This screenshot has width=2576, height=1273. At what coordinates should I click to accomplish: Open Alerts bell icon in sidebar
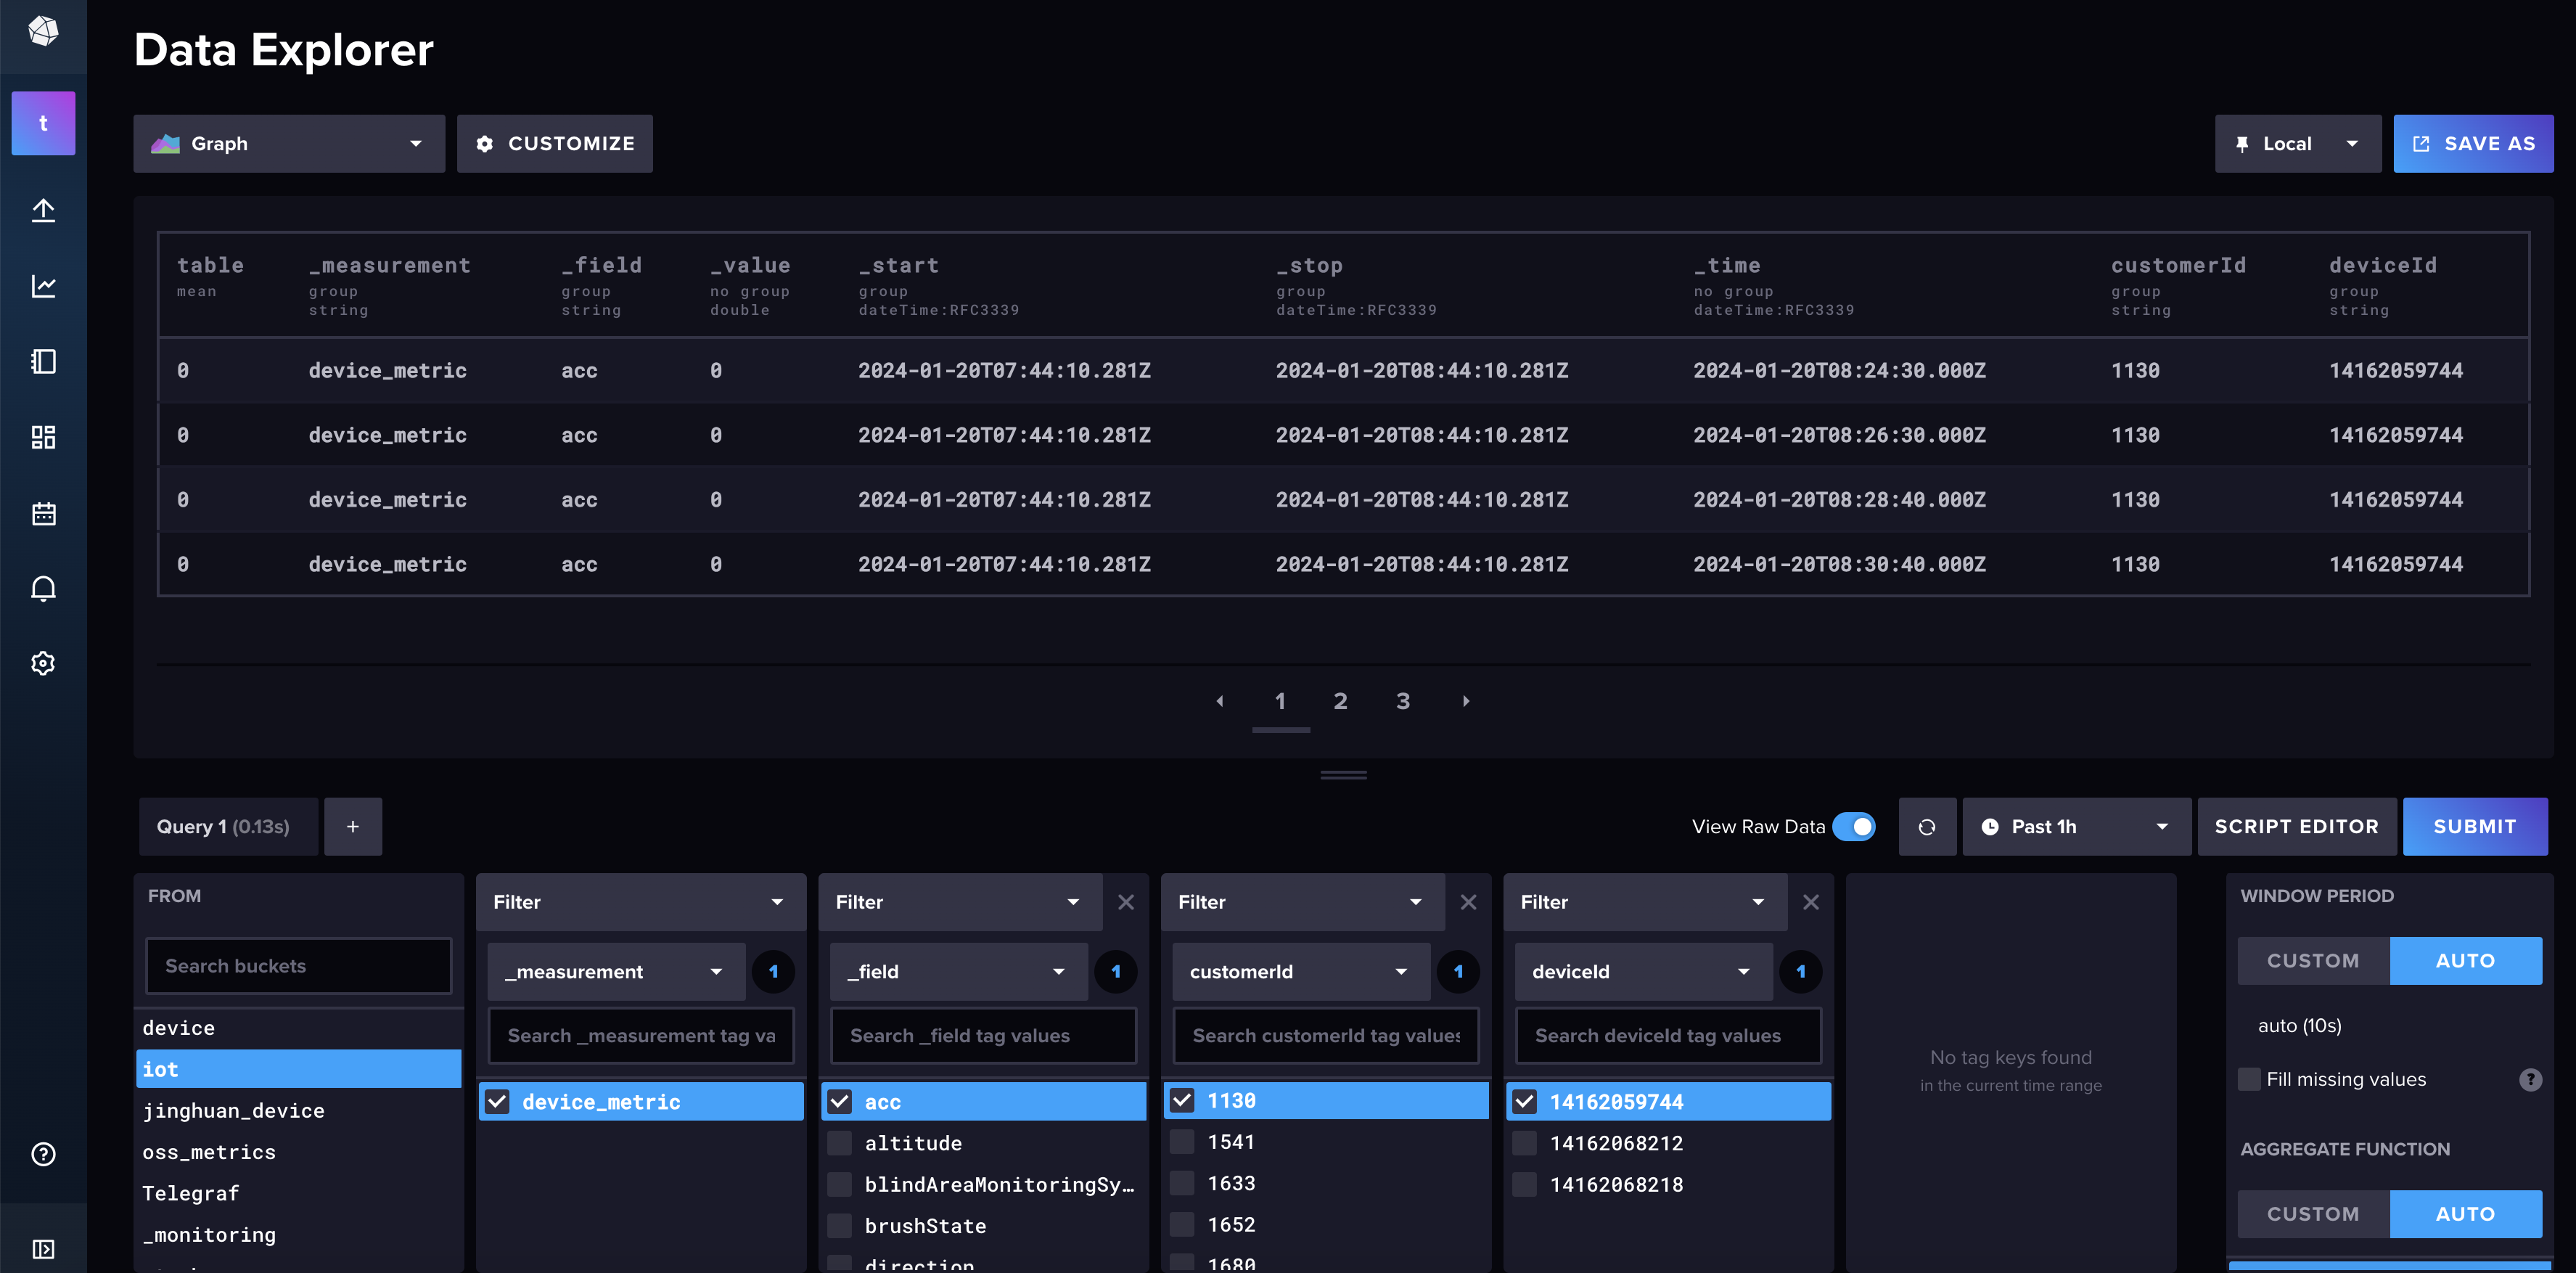(x=43, y=588)
